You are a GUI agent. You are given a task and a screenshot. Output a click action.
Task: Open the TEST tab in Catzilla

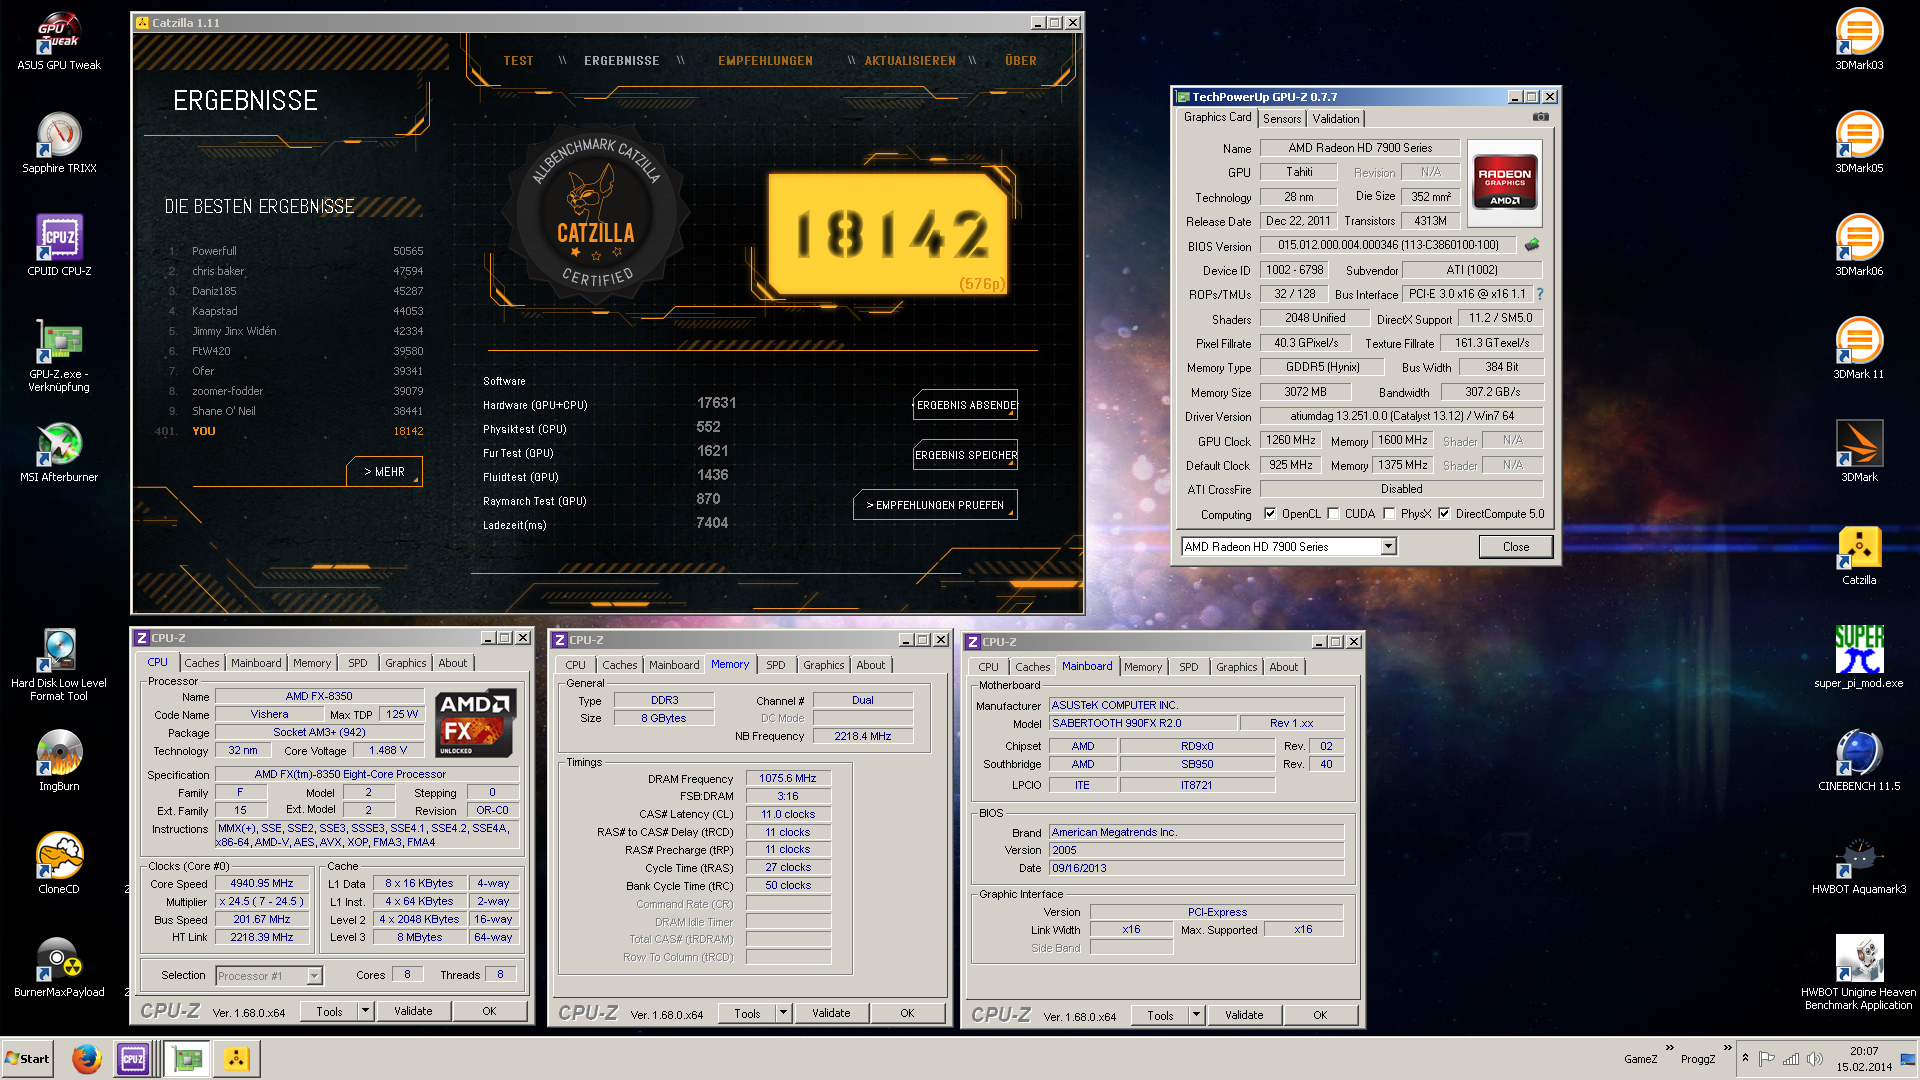518,61
